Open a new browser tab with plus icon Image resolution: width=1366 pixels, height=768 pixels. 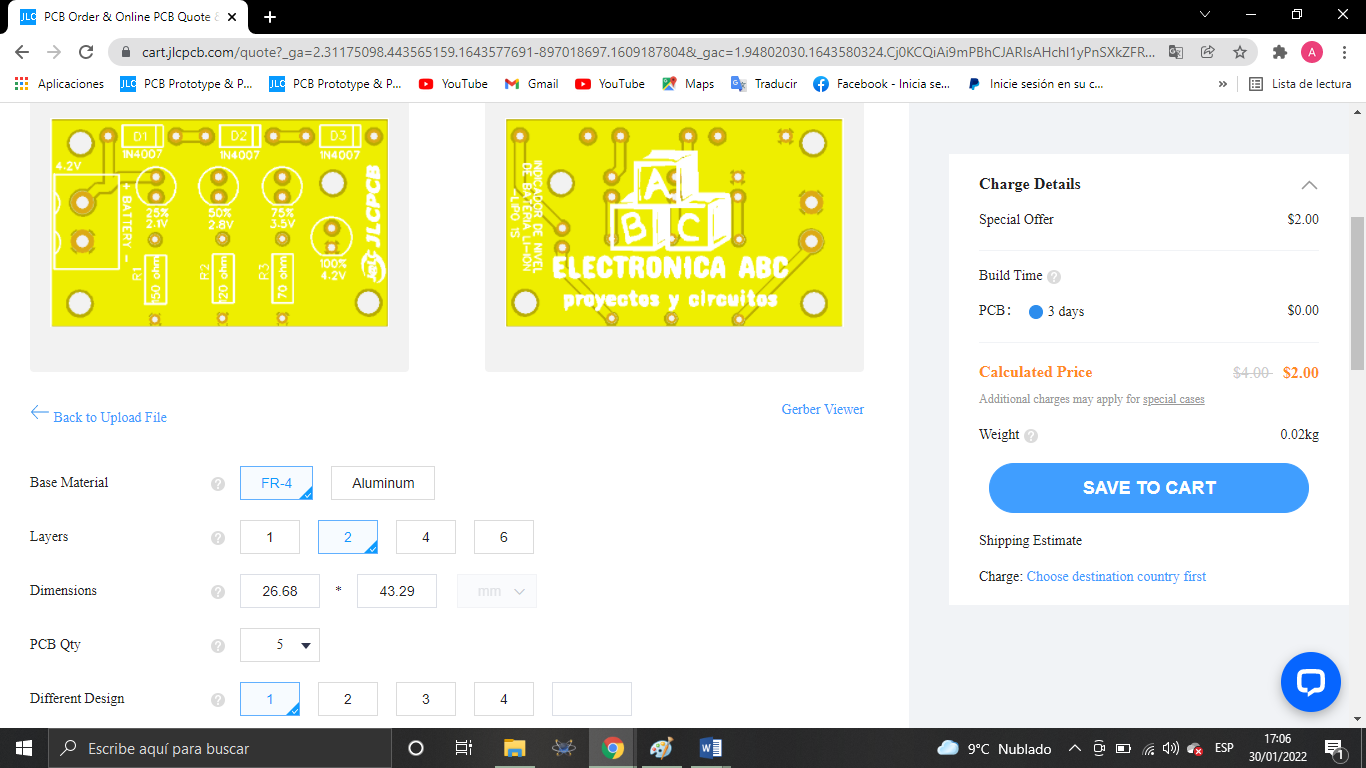point(270,17)
